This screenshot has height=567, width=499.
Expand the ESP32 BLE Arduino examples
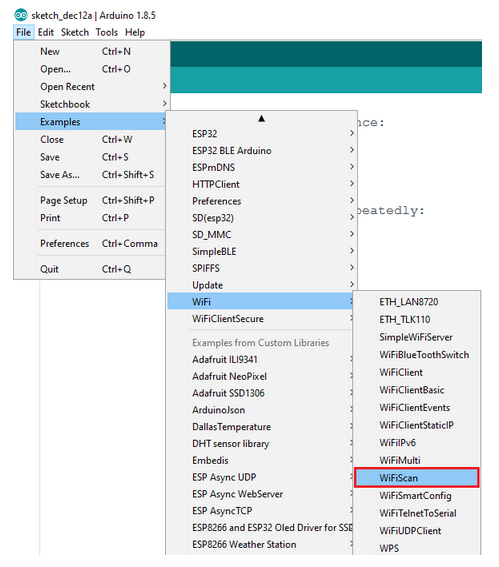261,151
